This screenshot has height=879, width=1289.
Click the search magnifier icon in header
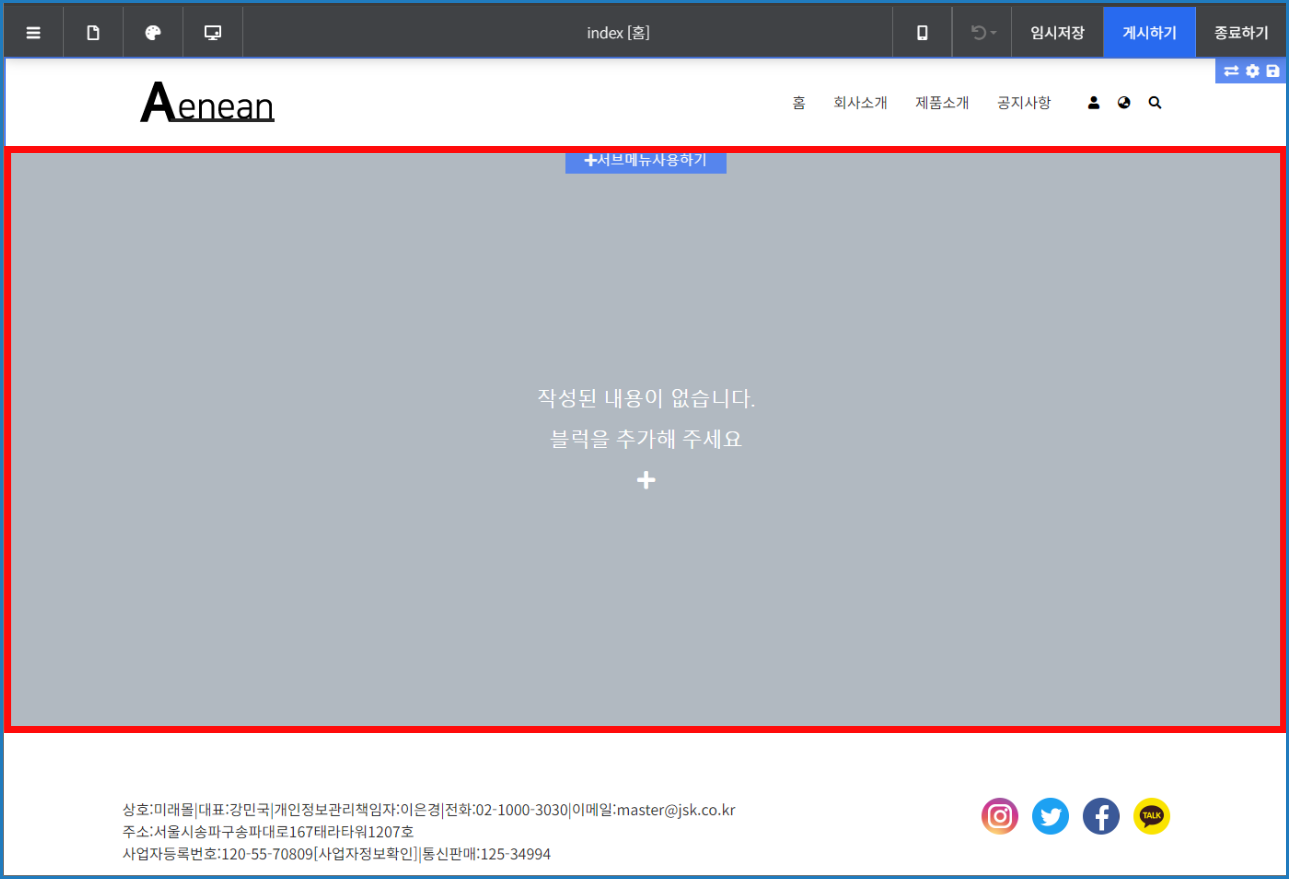tap(1155, 103)
